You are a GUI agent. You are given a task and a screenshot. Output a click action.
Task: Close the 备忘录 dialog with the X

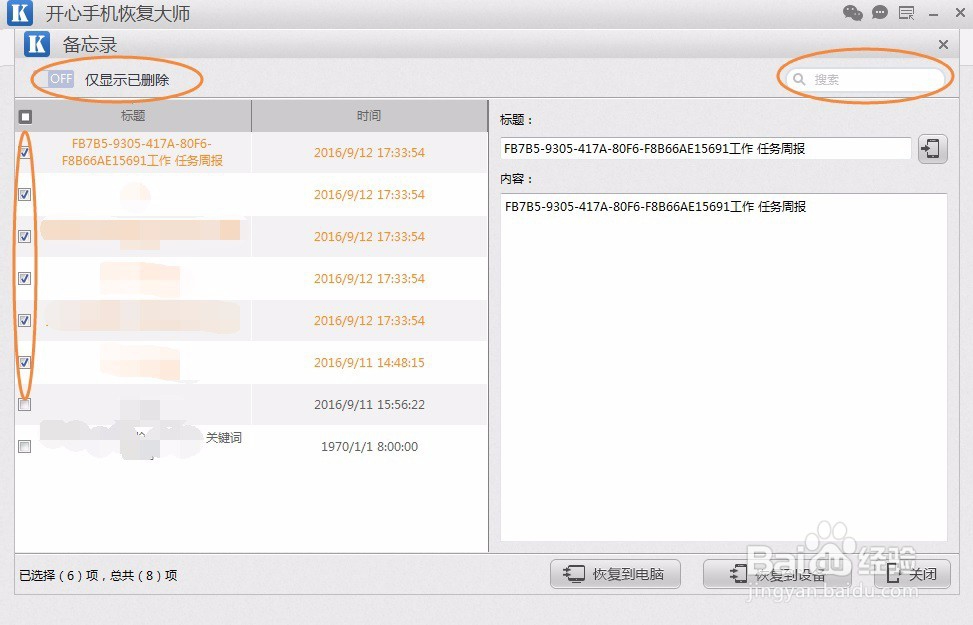pyautogui.click(x=943, y=44)
